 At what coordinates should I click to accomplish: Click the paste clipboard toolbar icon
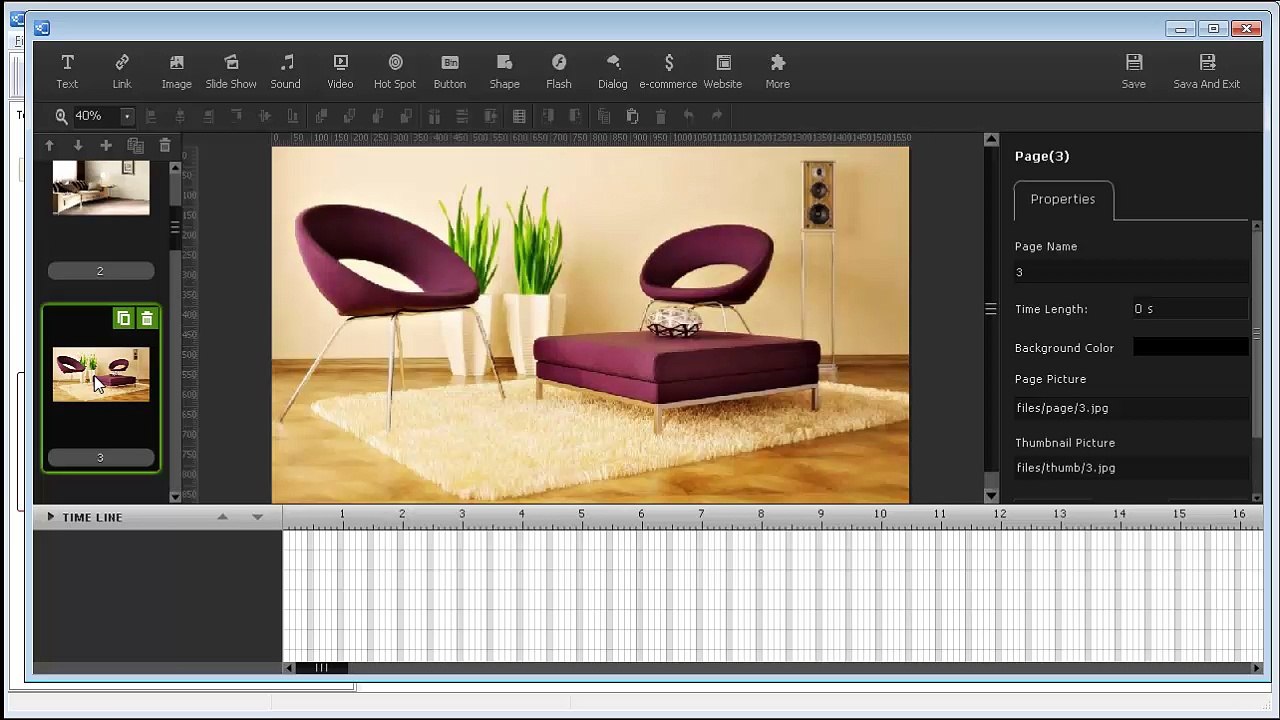pos(632,116)
